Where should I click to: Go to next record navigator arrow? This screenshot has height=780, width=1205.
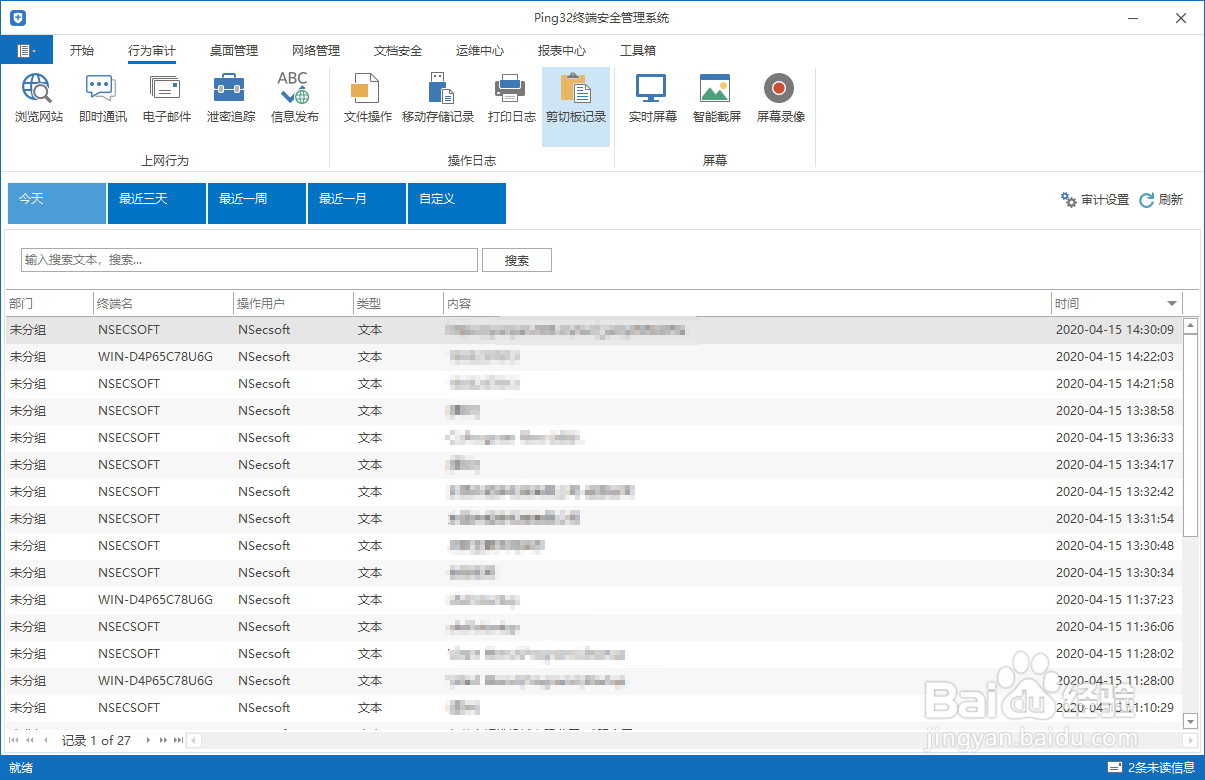point(149,740)
